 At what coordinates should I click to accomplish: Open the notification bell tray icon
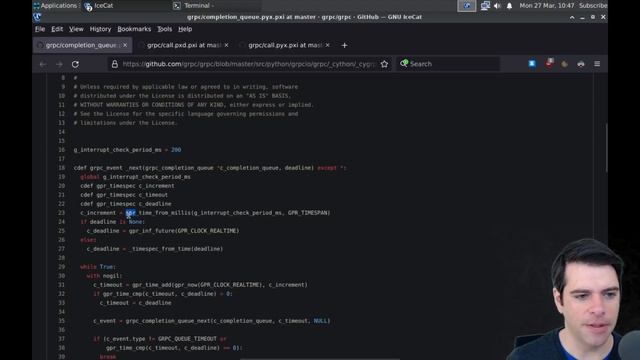[509, 6]
